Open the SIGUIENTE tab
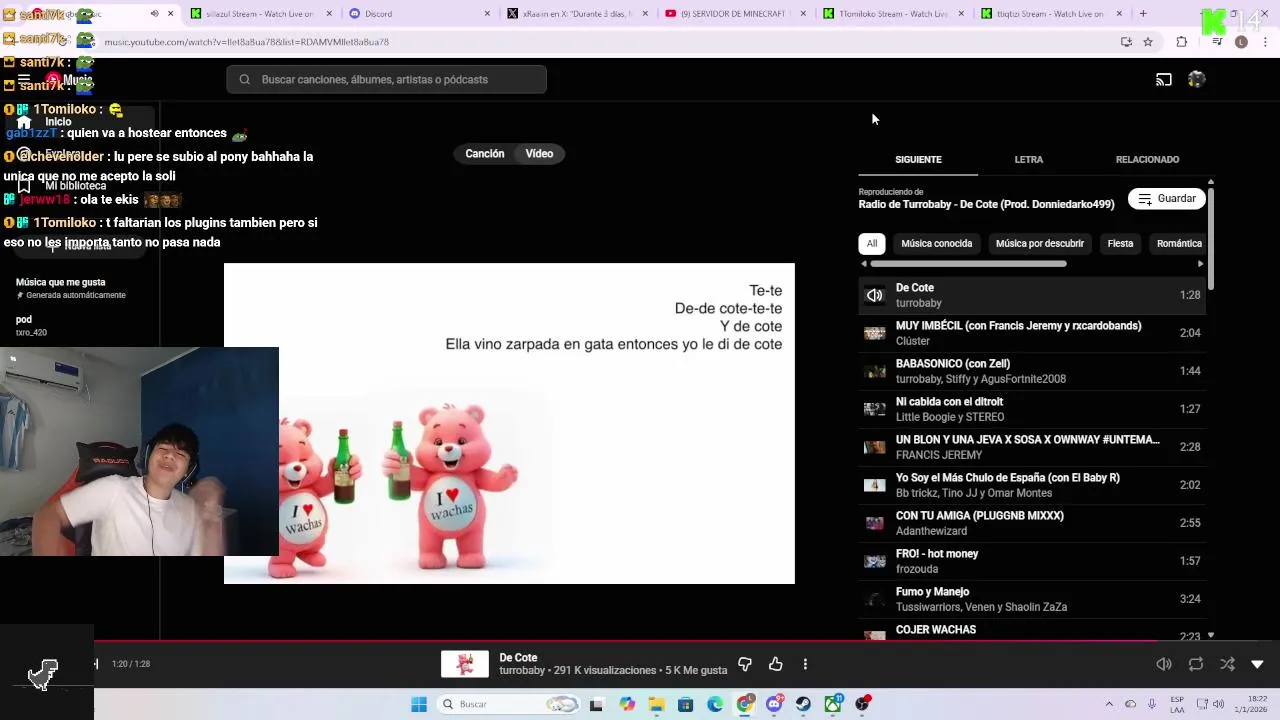The height and width of the screenshot is (720, 1280). click(x=918, y=160)
